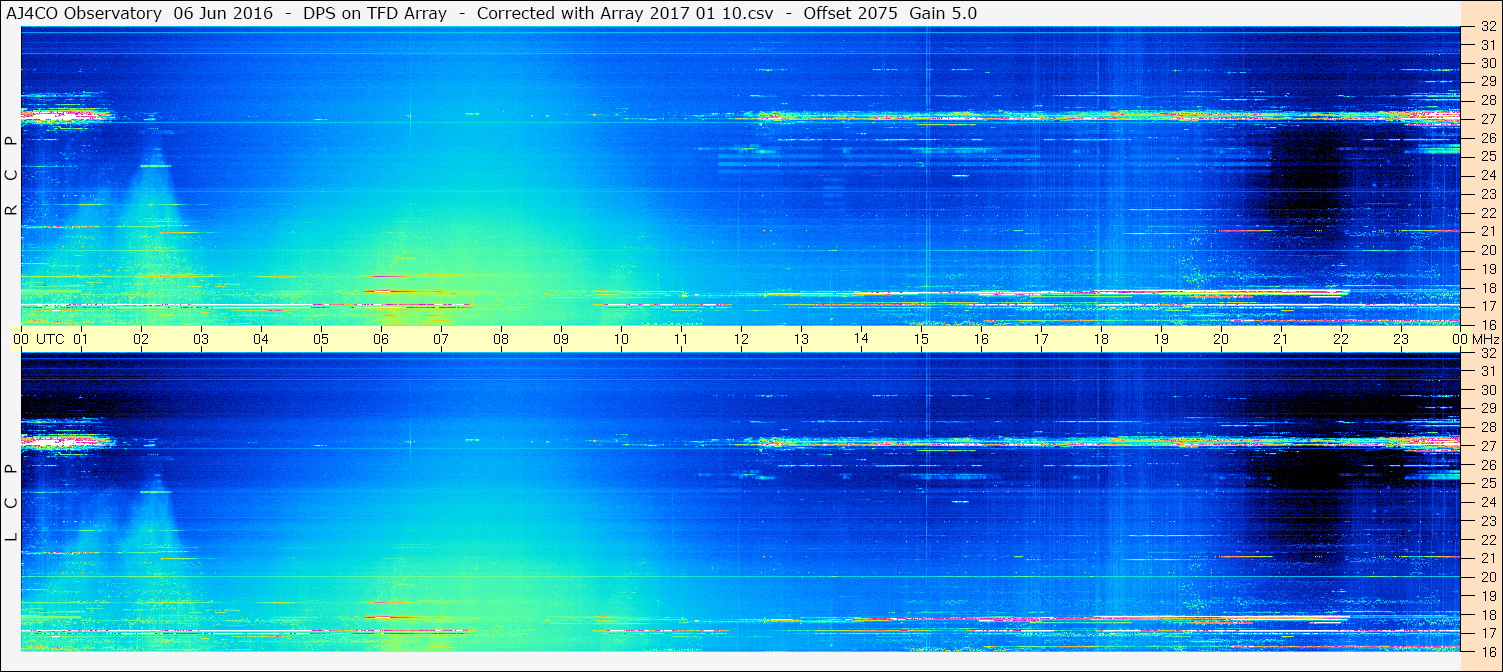Select 16 MHz label of LCP panel

pos(1489,651)
